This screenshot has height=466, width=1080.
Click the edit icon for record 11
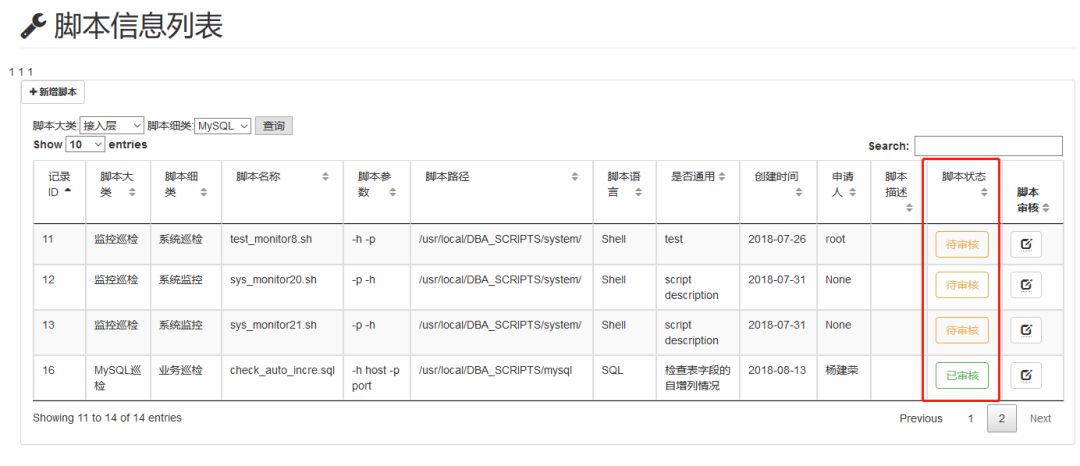[1026, 244]
